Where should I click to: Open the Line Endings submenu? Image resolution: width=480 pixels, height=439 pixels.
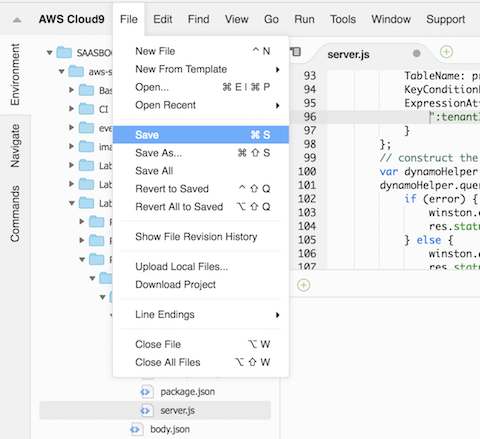[x=201, y=315]
